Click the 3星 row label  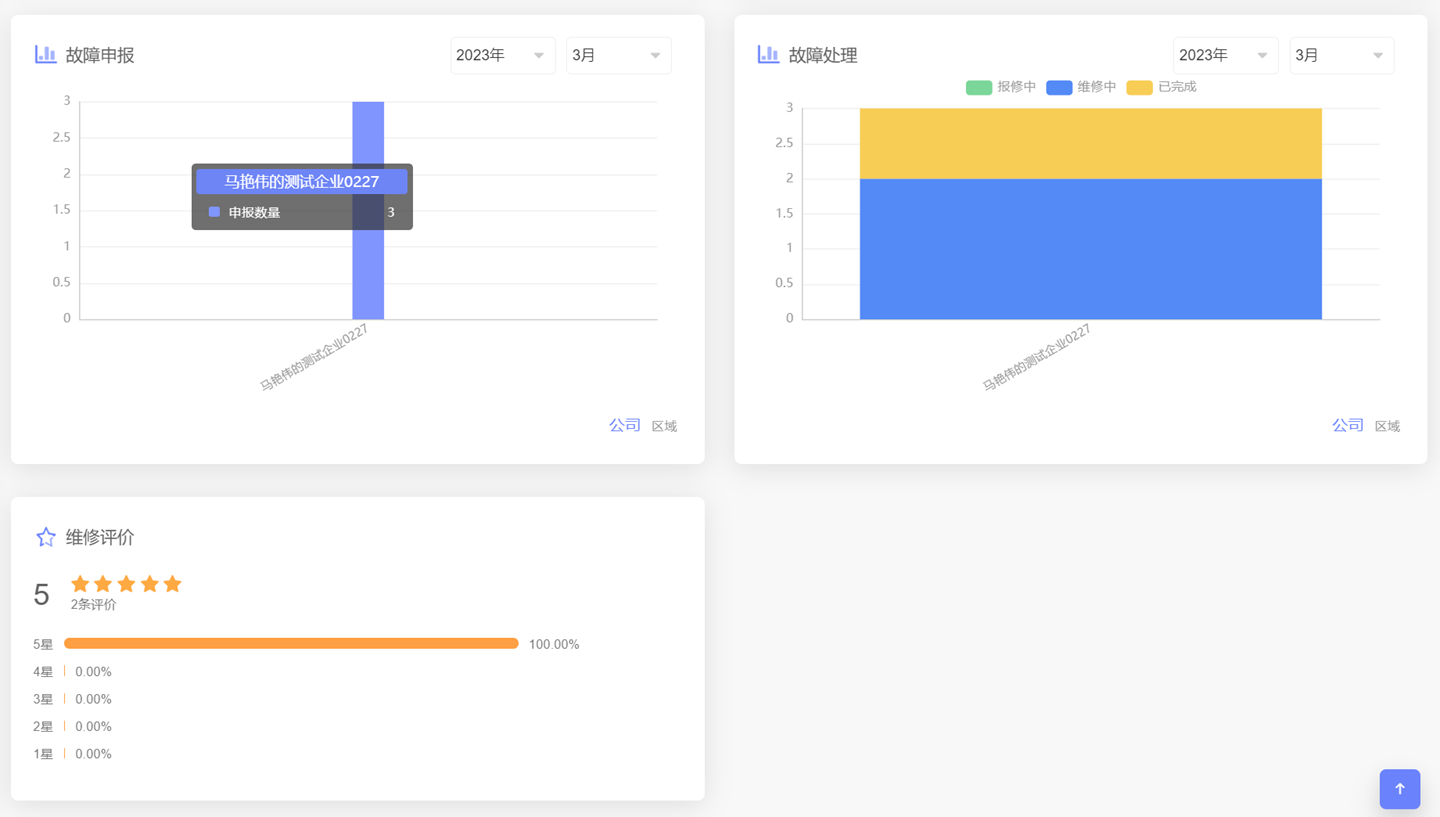coord(43,699)
